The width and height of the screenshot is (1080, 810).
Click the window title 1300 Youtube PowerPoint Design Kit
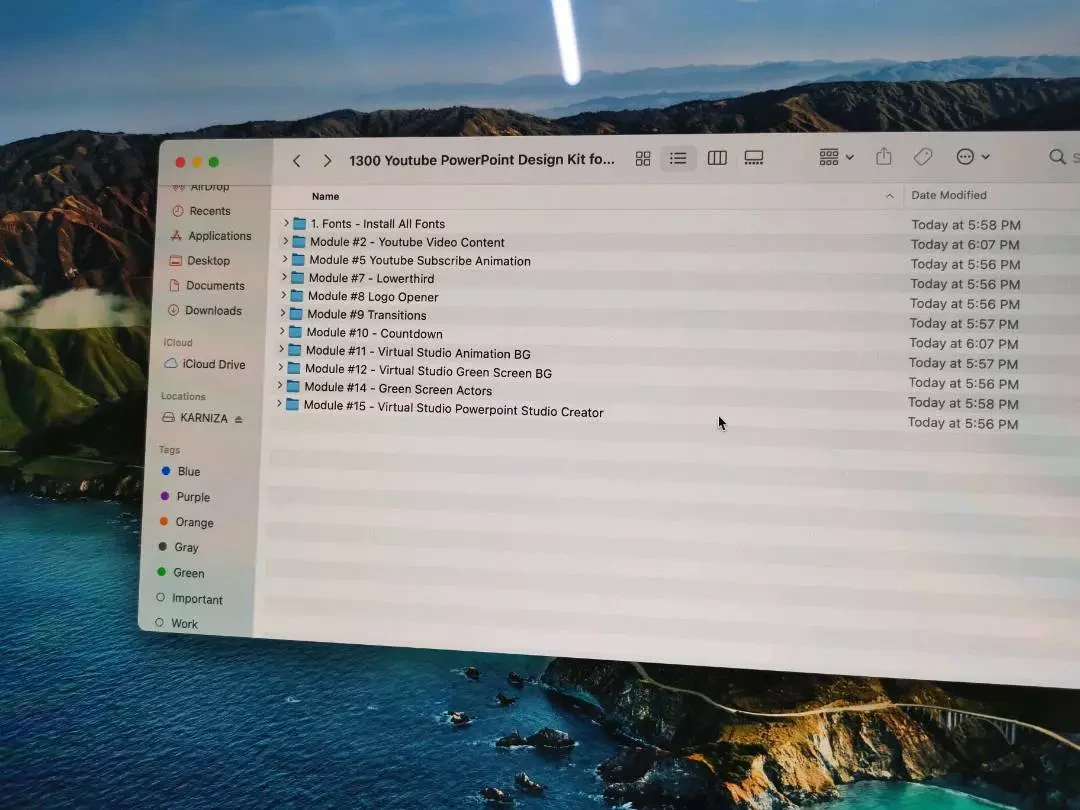pyautogui.click(x=481, y=160)
